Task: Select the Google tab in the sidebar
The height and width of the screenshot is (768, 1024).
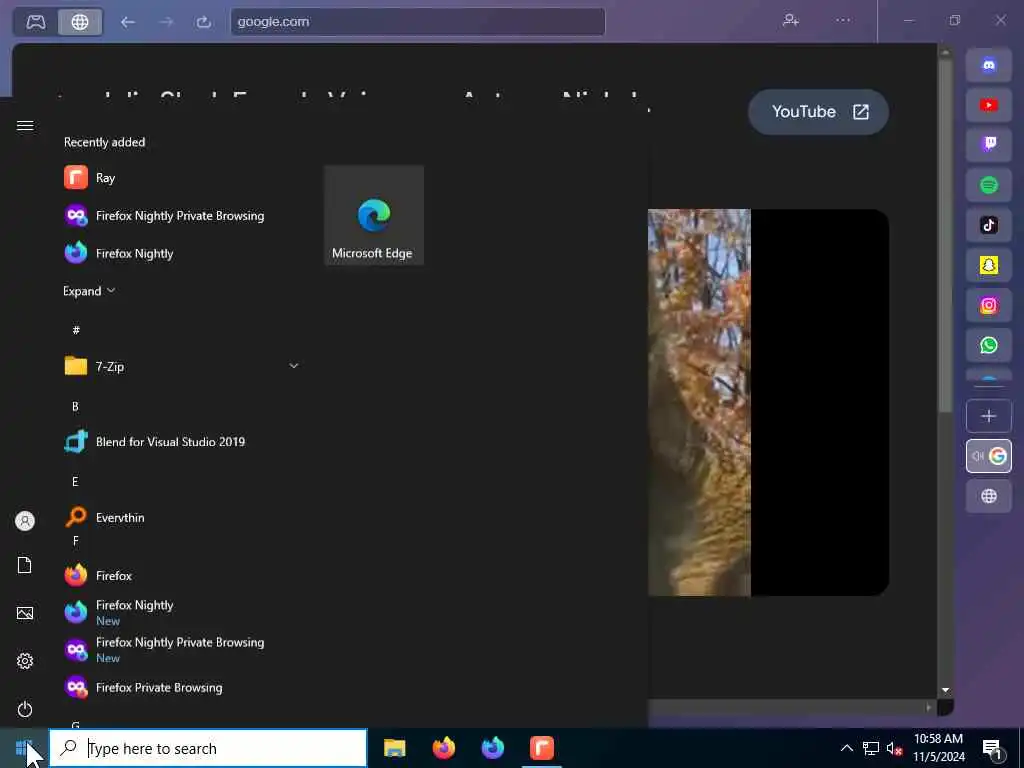Action: pyautogui.click(x=989, y=456)
